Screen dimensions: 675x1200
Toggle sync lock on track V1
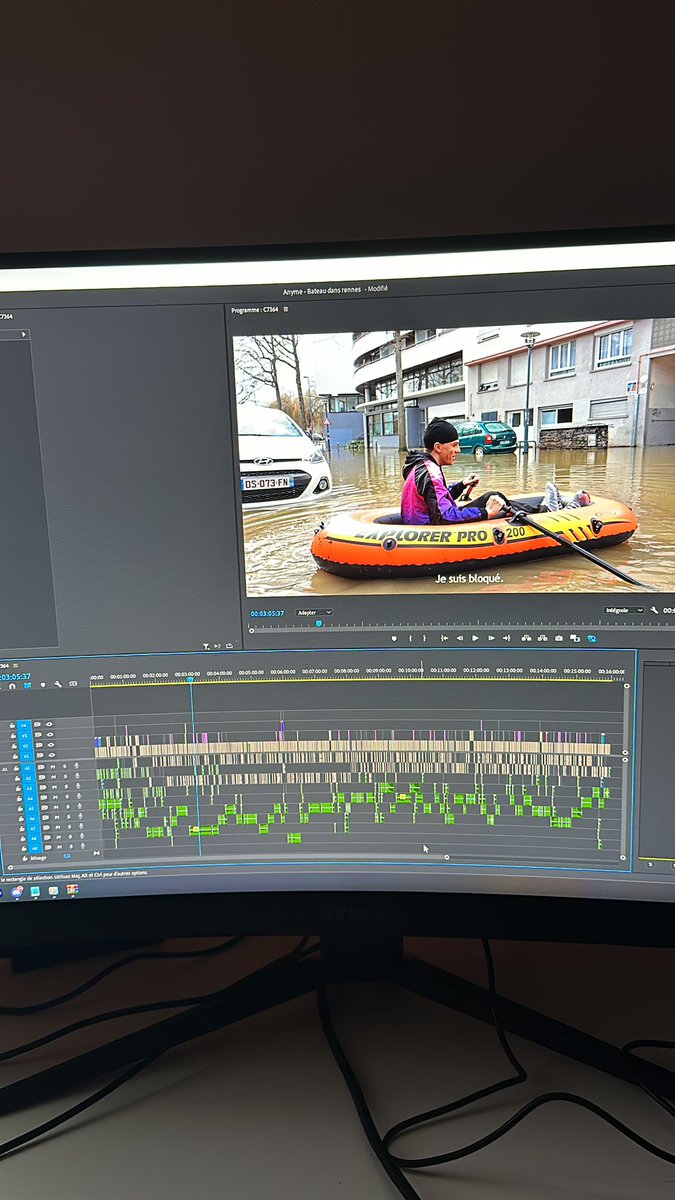click(40, 755)
